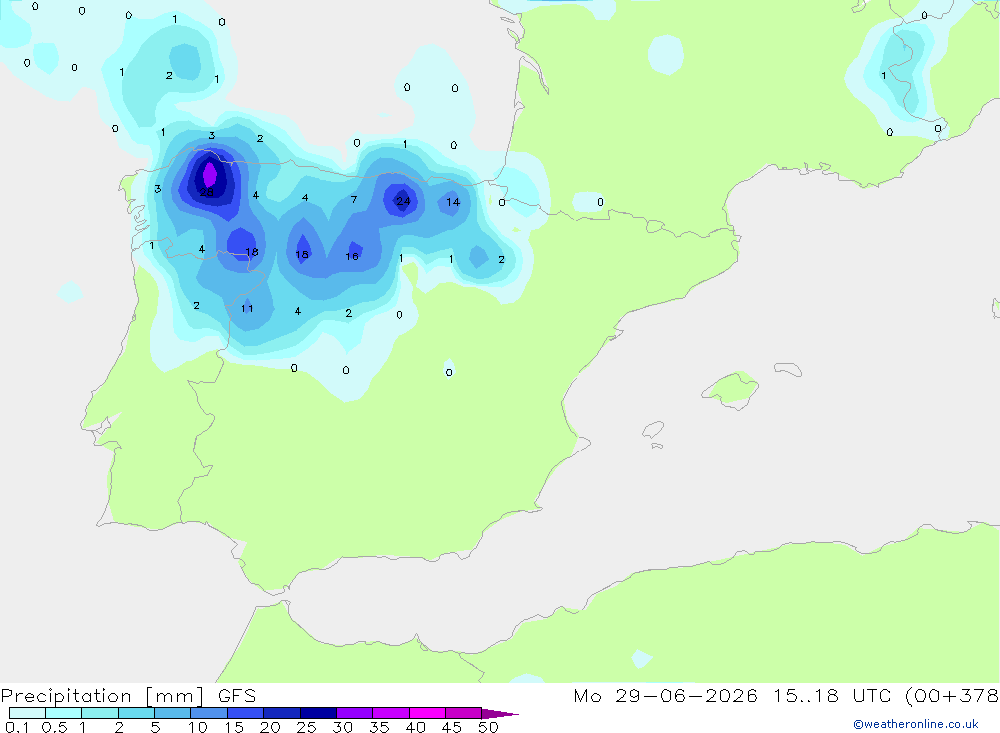Click the '35' legend label
Image resolution: width=1000 pixels, height=733 pixels.
point(379,727)
